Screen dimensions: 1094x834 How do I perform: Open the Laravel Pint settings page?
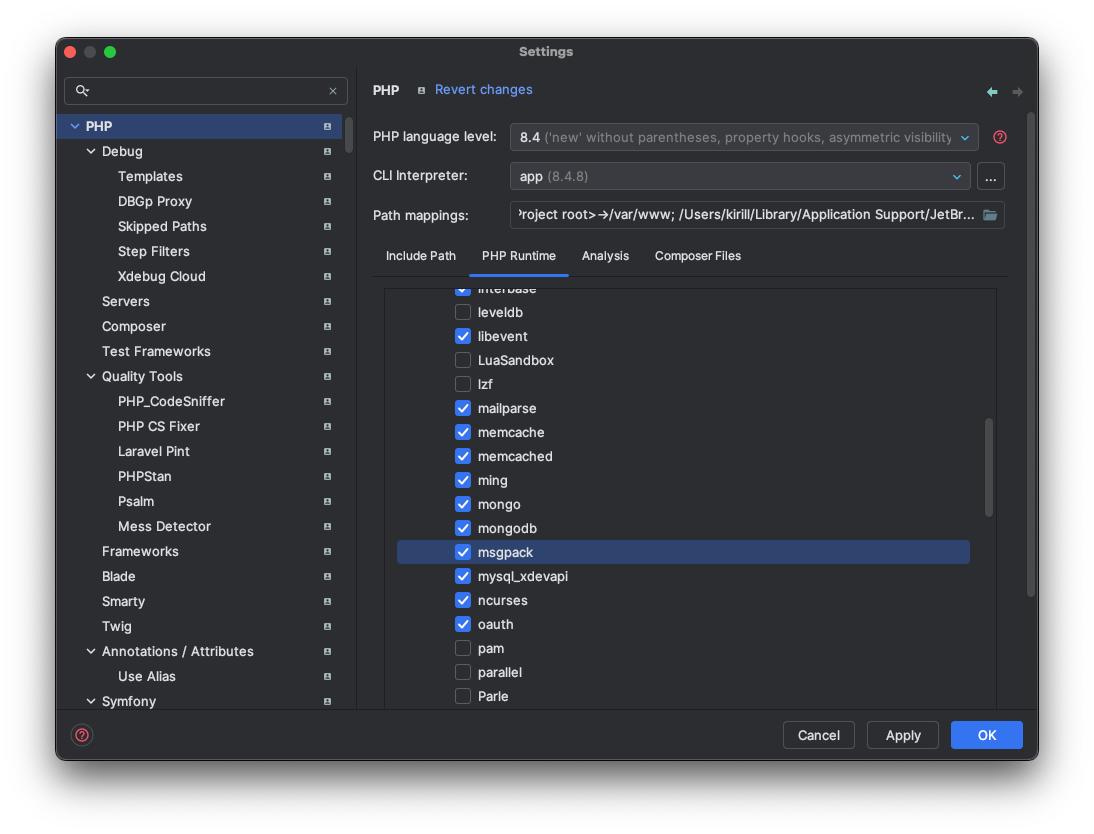(x=153, y=452)
